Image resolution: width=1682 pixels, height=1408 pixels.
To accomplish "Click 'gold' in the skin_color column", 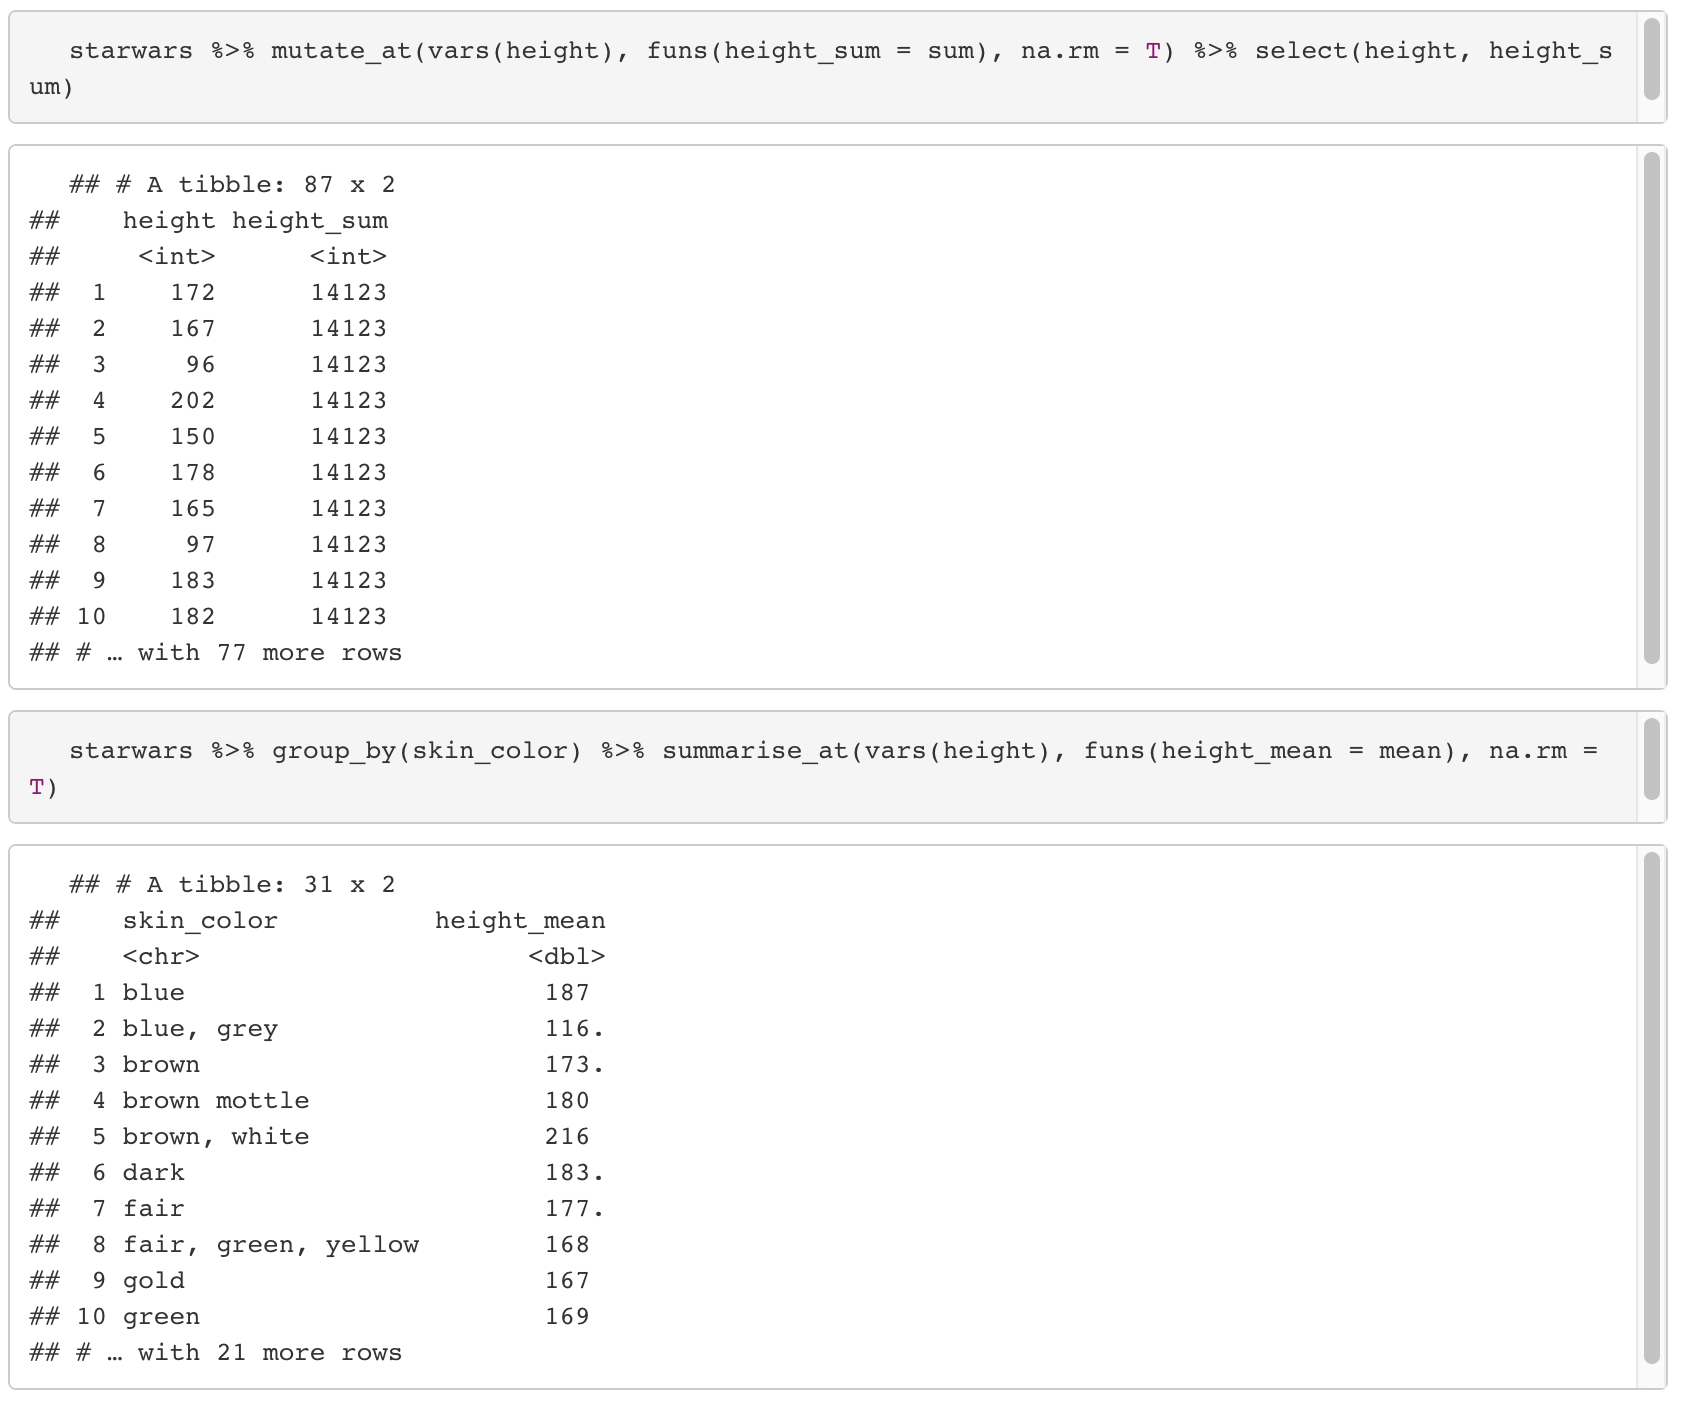I will (153, 1281).
